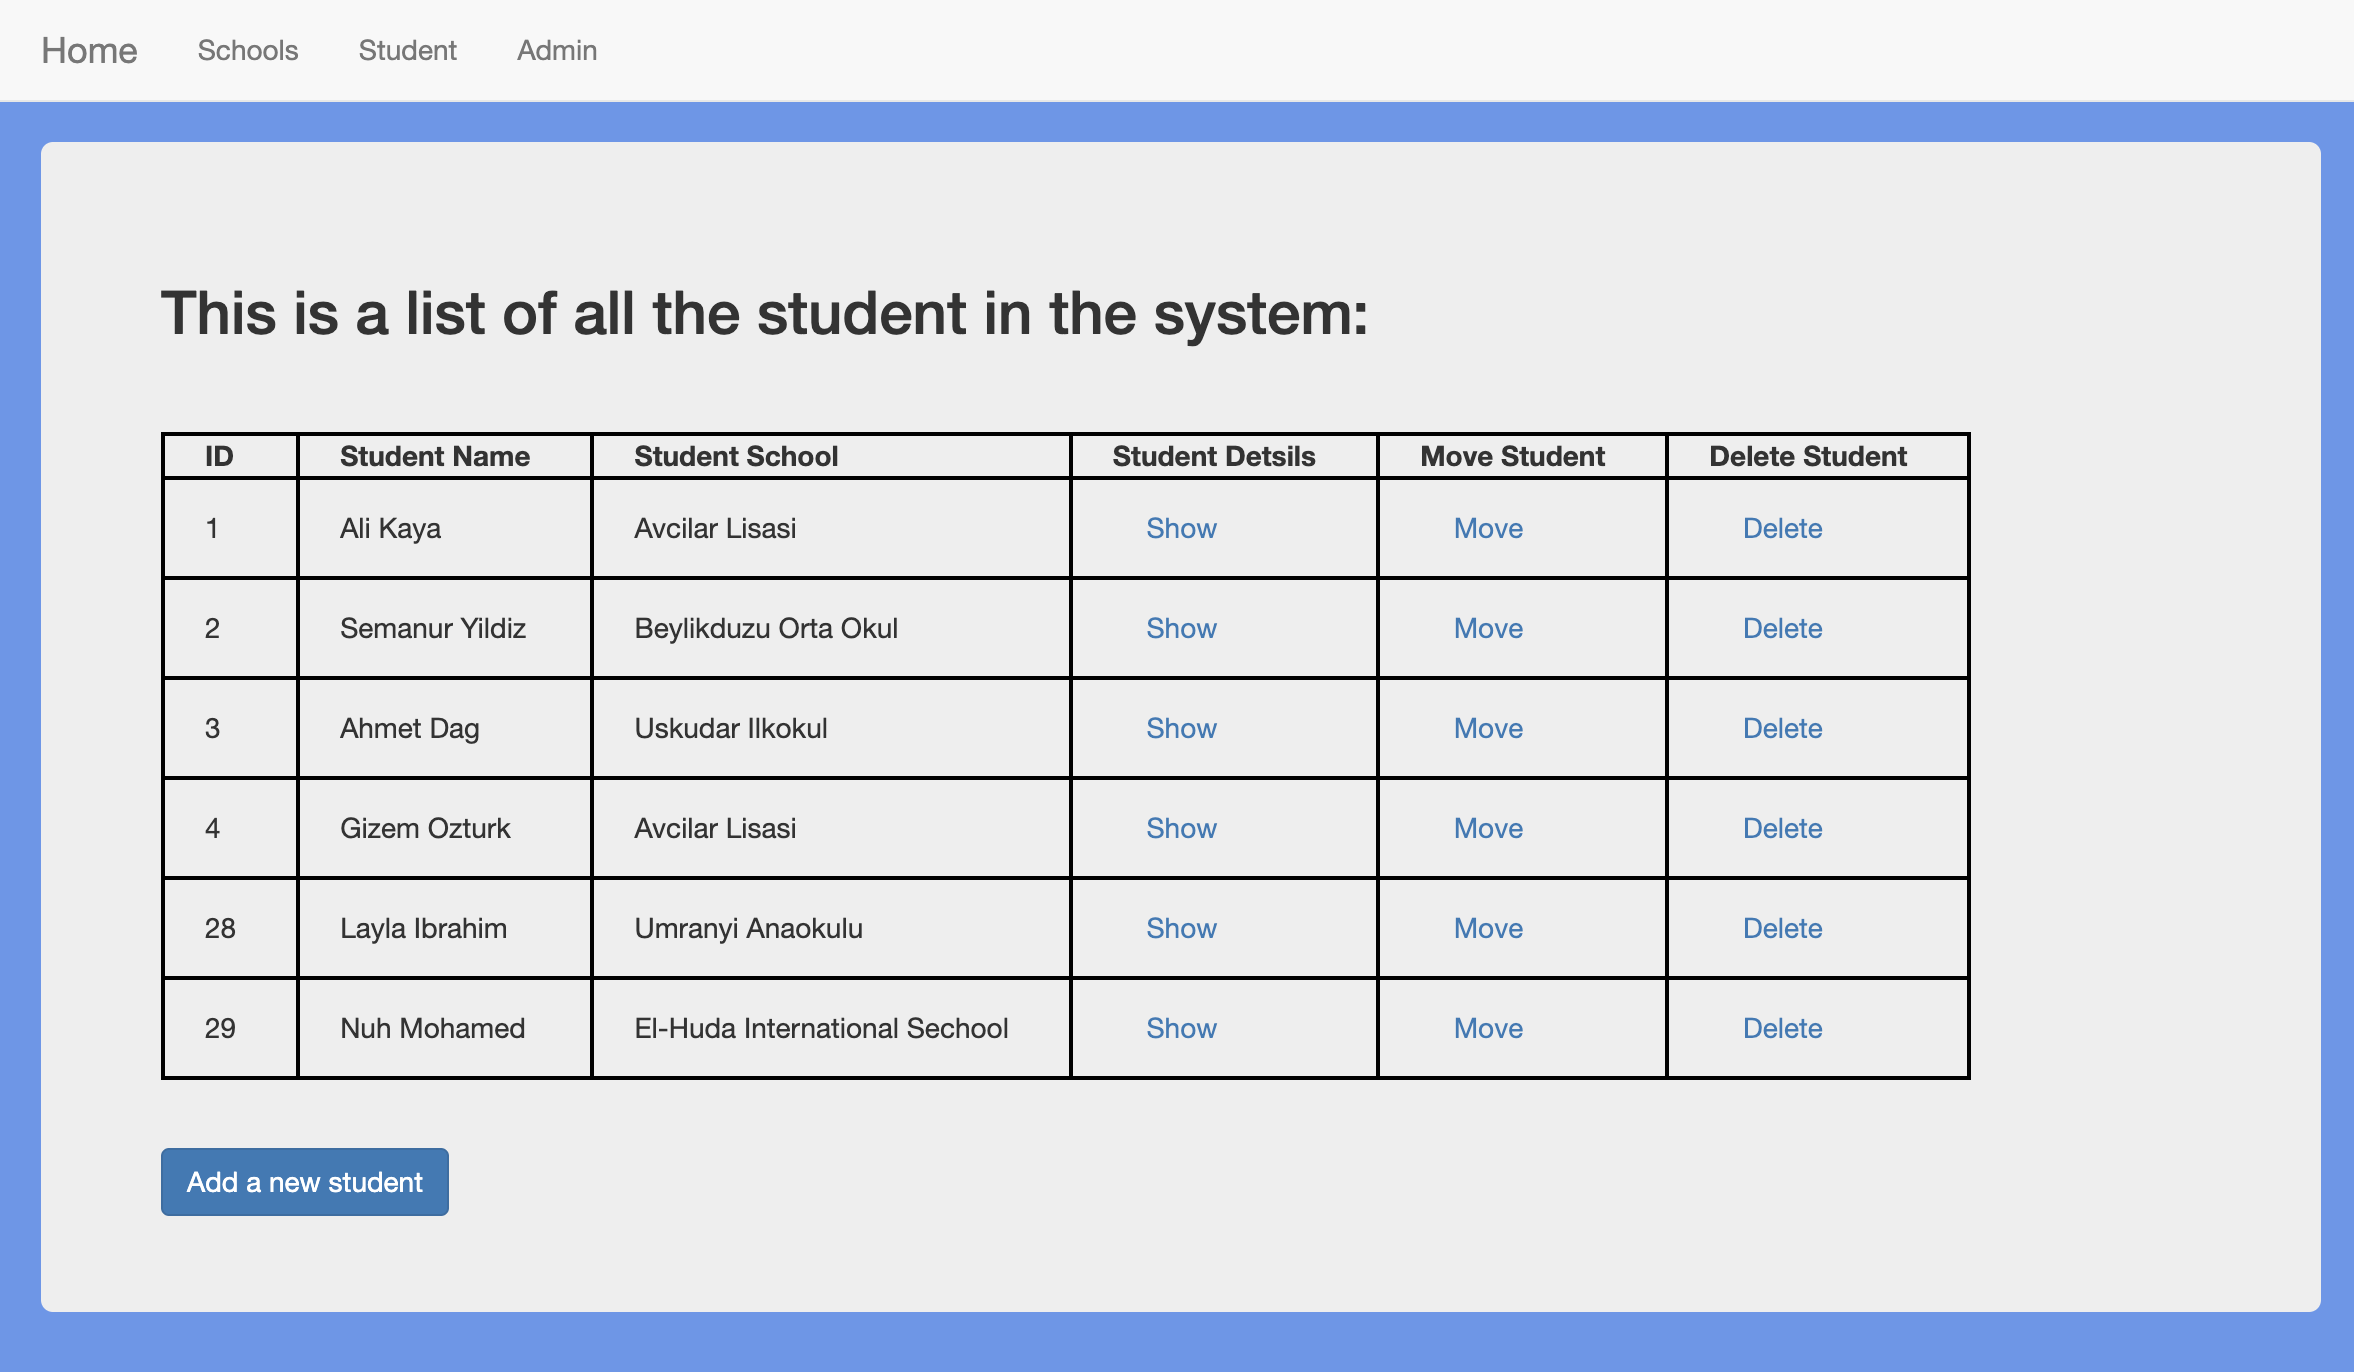Move student Layla Ibrahim

pyautogui.click(x=1487, y=928)
